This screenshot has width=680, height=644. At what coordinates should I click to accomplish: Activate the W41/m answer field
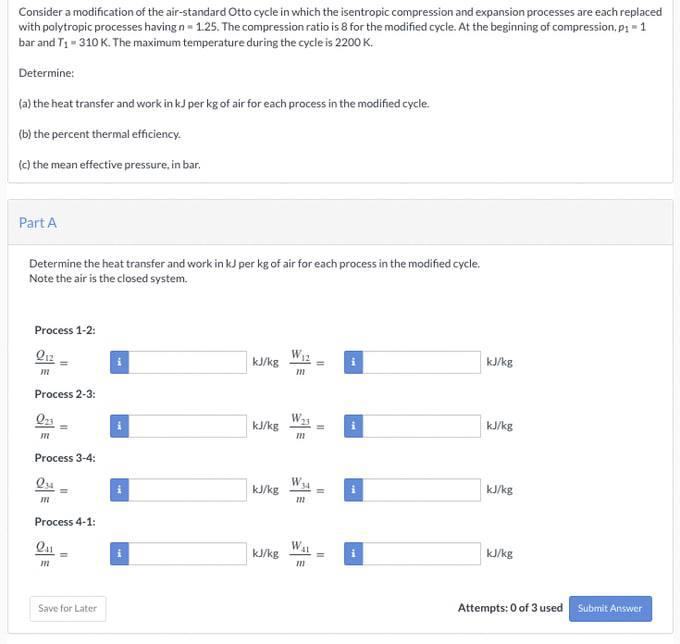pos(422,553)
